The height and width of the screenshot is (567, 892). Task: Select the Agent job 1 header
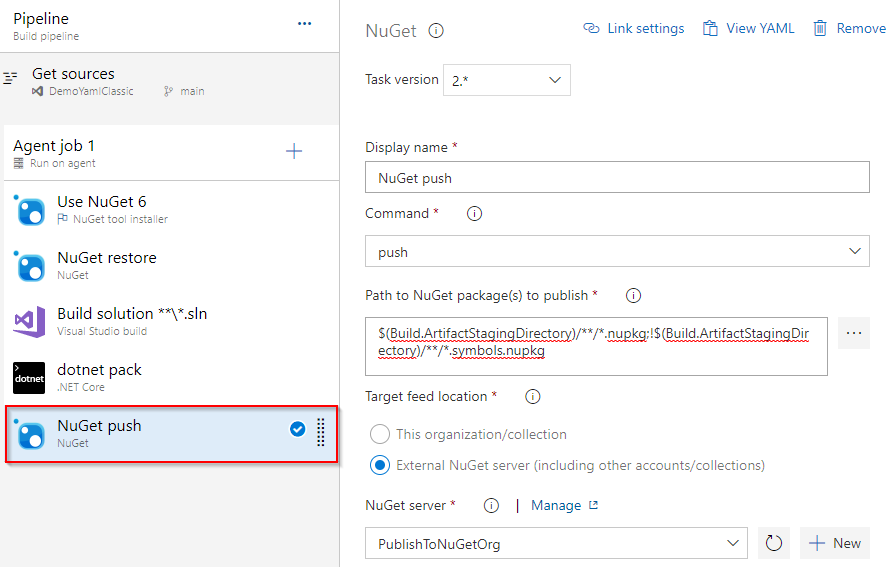[171, 152]
